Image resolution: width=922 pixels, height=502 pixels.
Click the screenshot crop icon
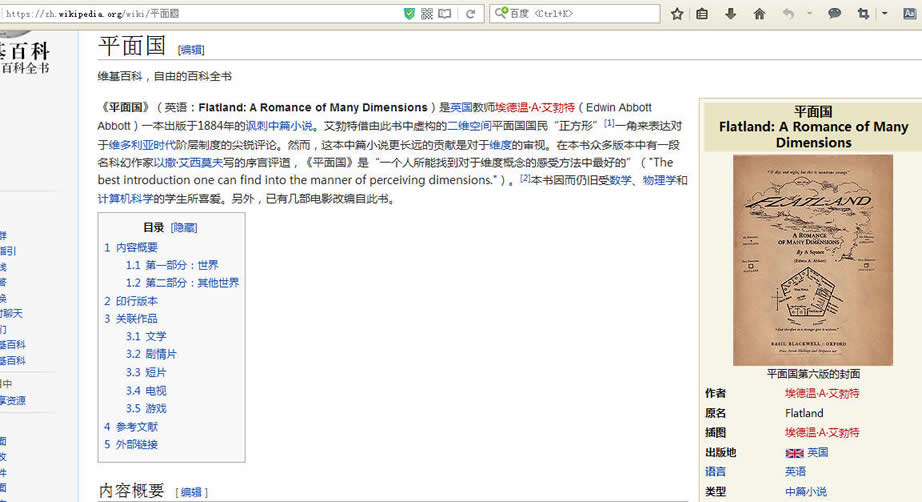pyautogui.click(x=863, y=14)
